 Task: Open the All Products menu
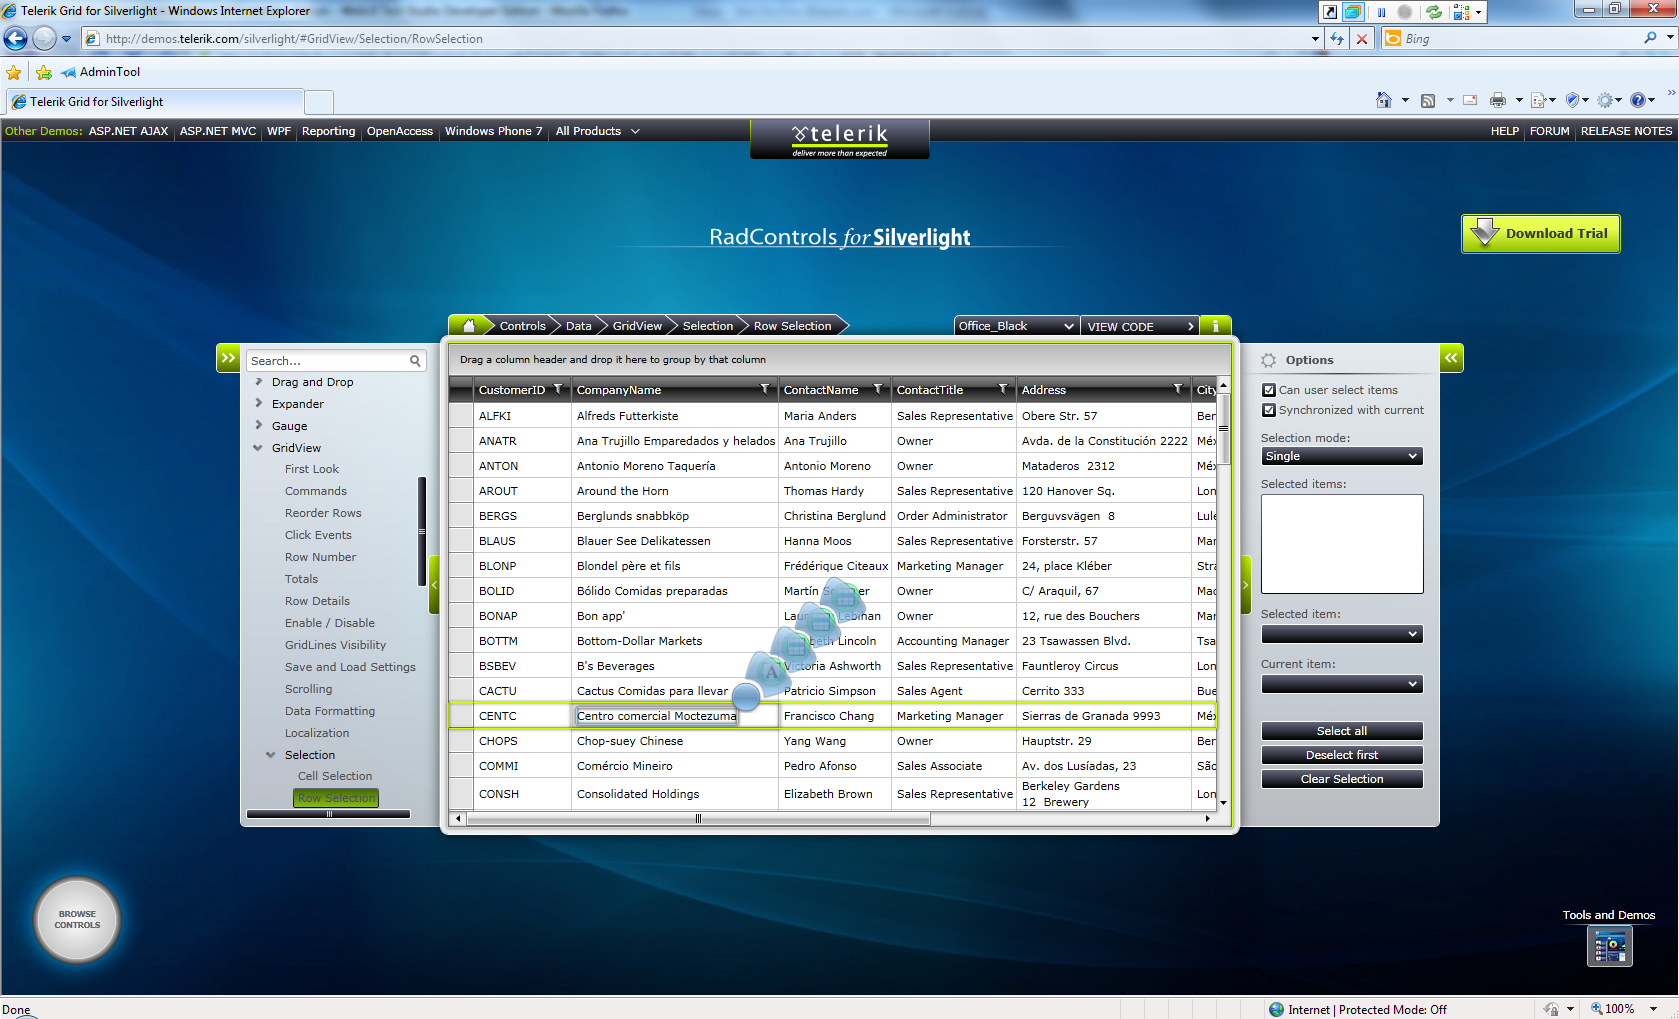(597, 131)
